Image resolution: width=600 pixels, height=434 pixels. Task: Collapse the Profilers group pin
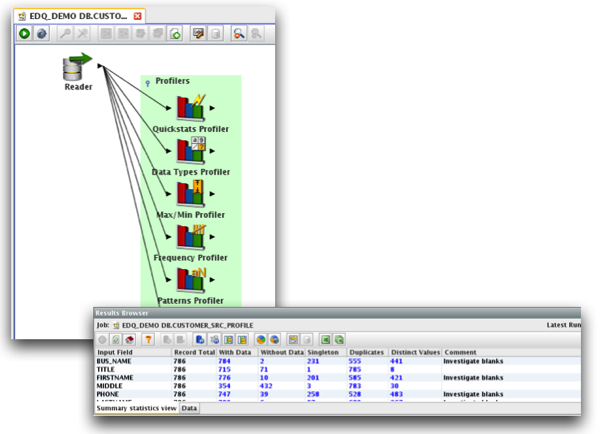pyautogui.click(x=148, y=83)
